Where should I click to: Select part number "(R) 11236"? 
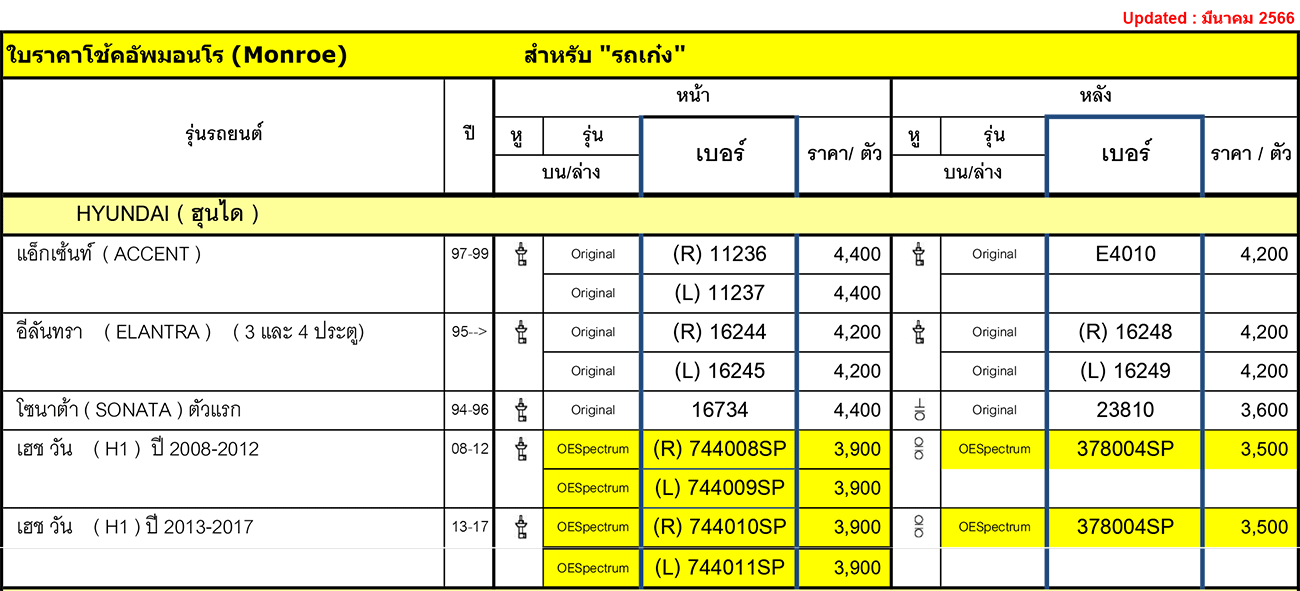(720, 254)
